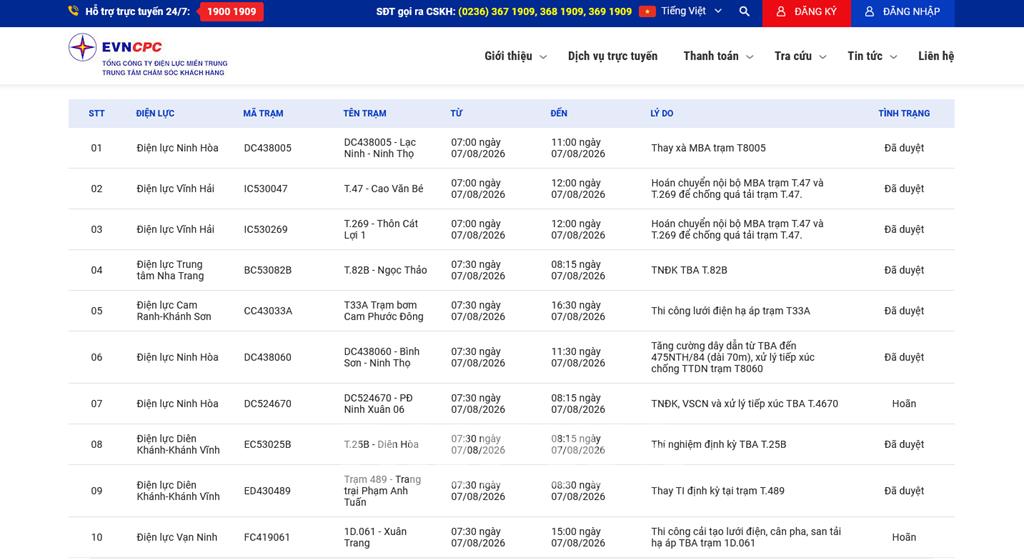Select station code DC438005
Image resolution: width=1024 pixels, height=560 pixels.
(x=268, y=148)
